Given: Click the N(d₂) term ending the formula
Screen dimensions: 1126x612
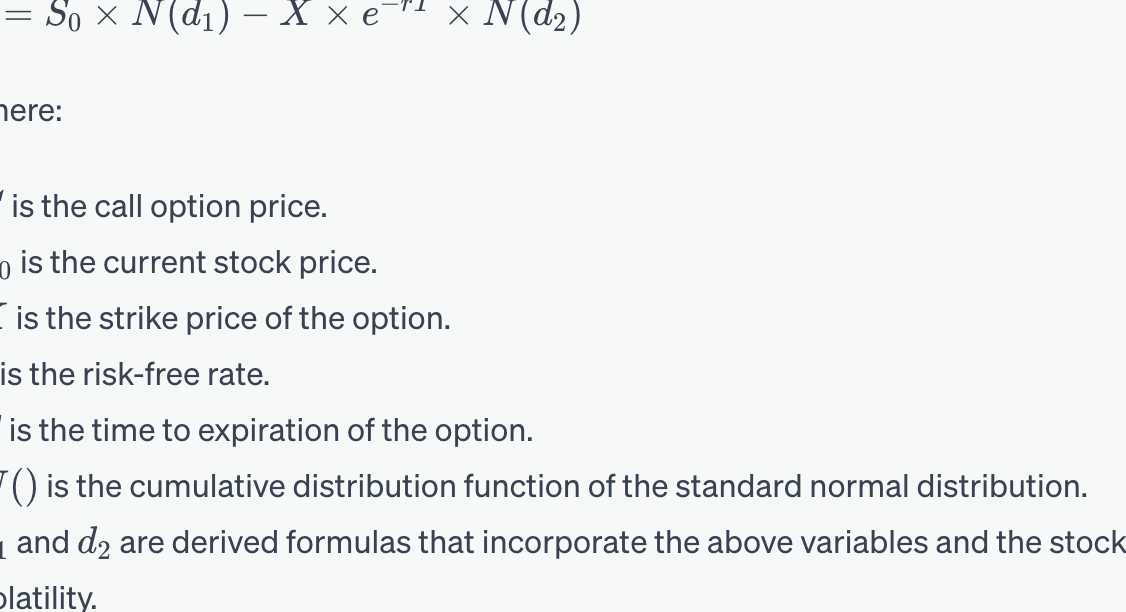Looking at the screenshot, I should click(x=532, y=16).
